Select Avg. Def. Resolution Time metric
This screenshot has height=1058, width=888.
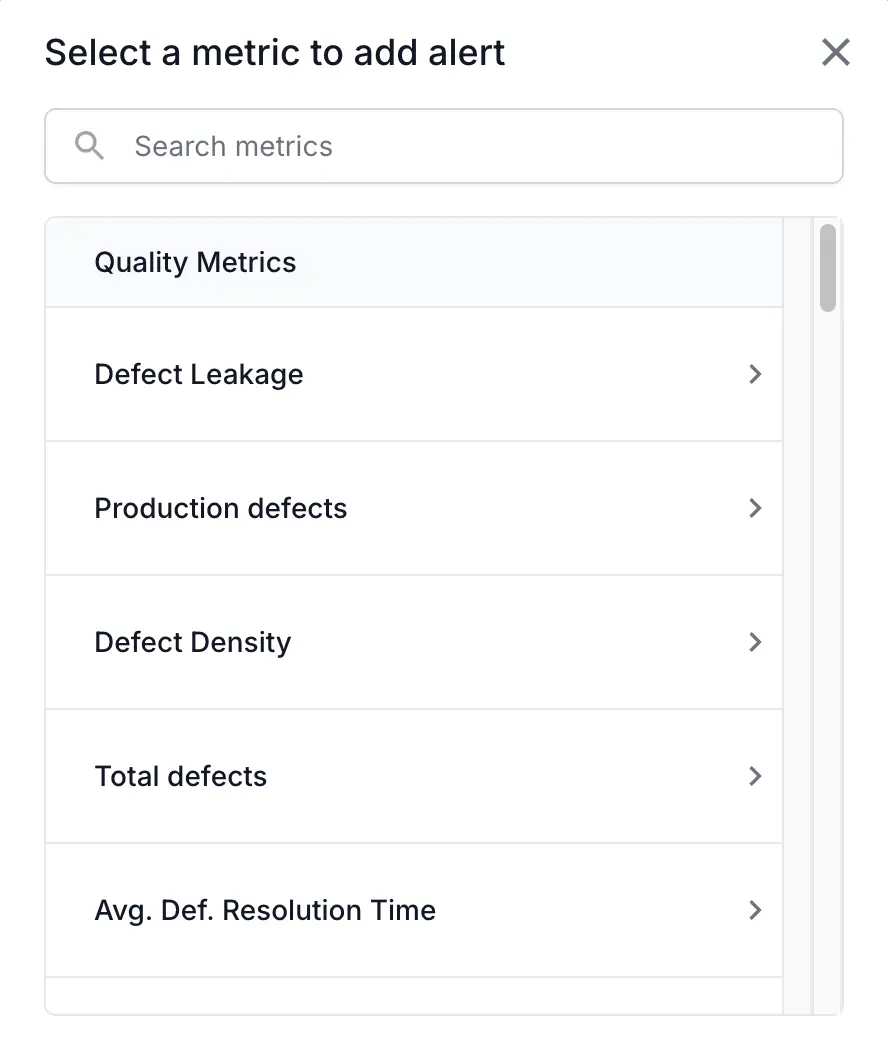click(265, 910)
